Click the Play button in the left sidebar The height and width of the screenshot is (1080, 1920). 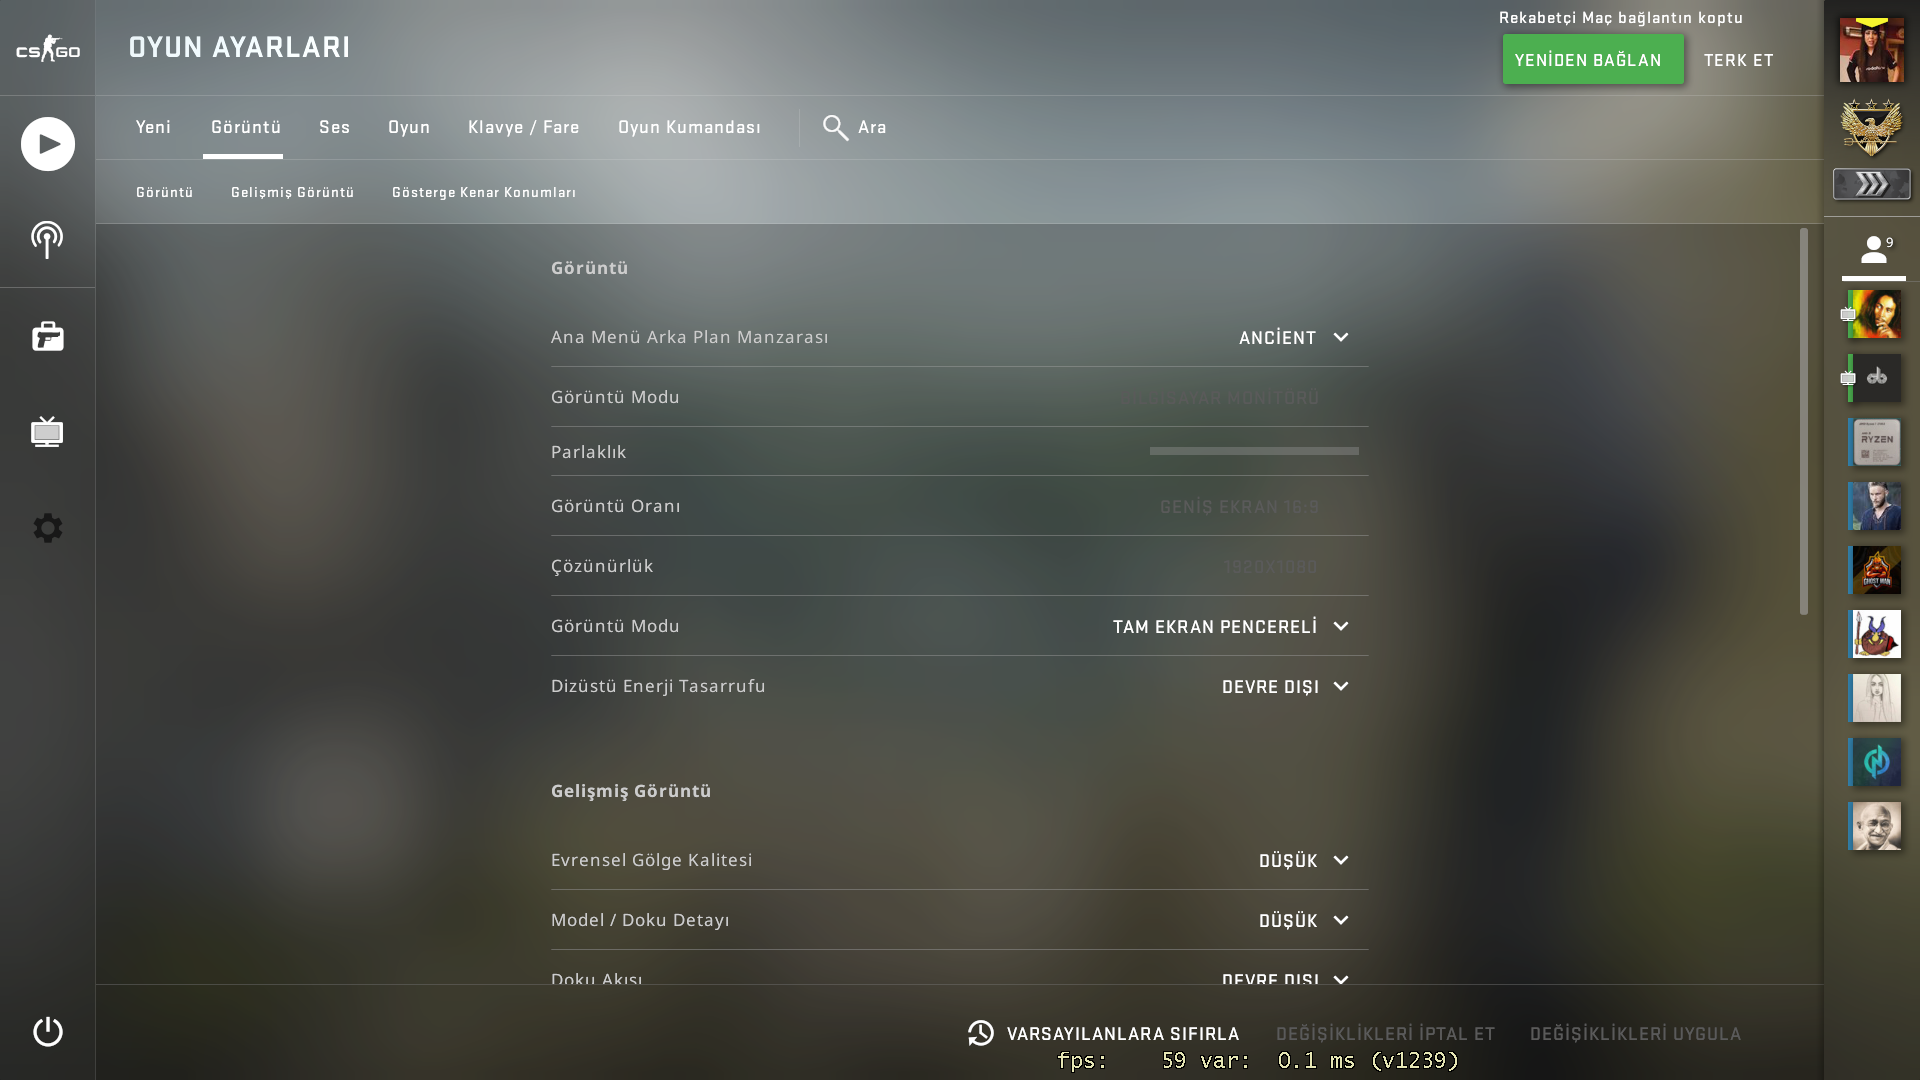click(x=47, y=144)
